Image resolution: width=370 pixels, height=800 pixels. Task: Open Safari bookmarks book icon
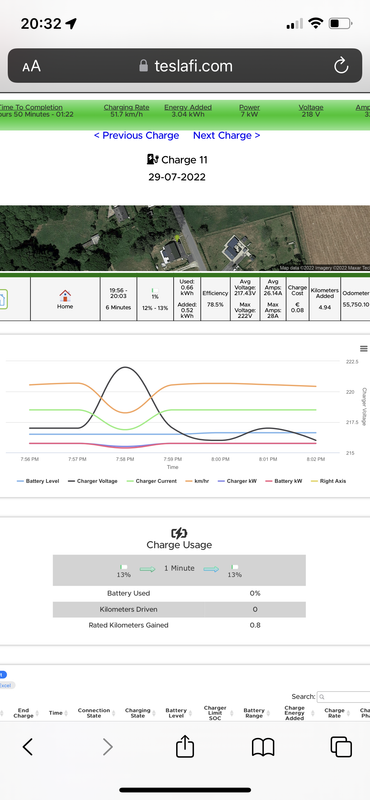coord(263,747)
